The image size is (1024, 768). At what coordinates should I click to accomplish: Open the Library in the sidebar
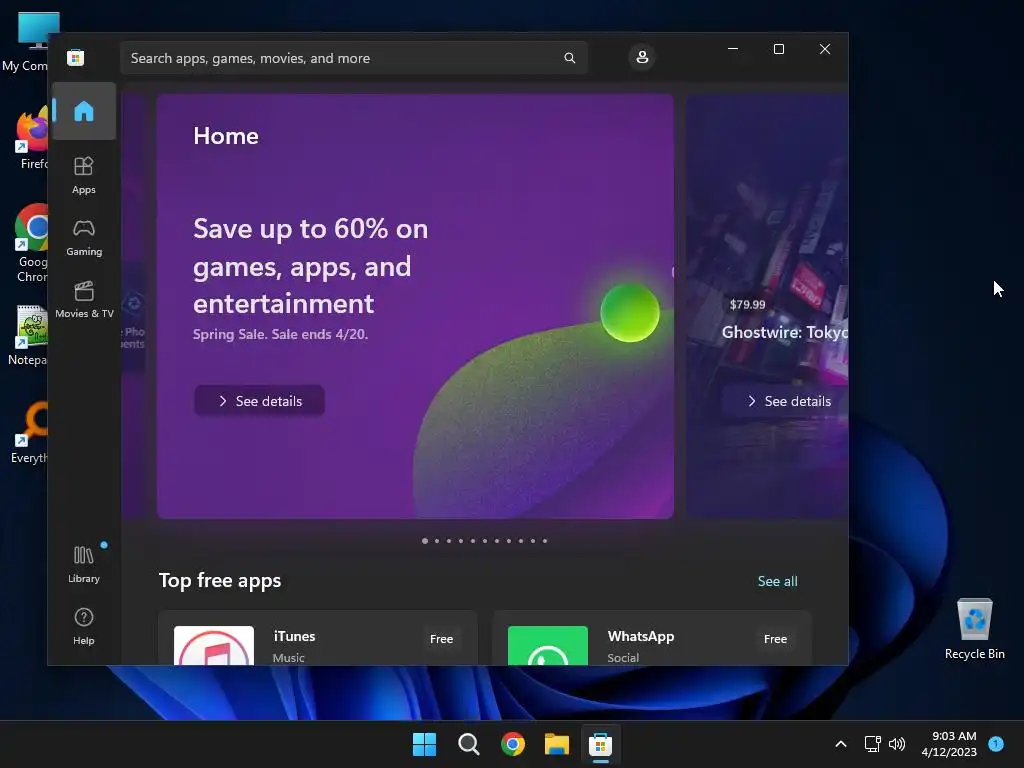(x=84, y=564)
